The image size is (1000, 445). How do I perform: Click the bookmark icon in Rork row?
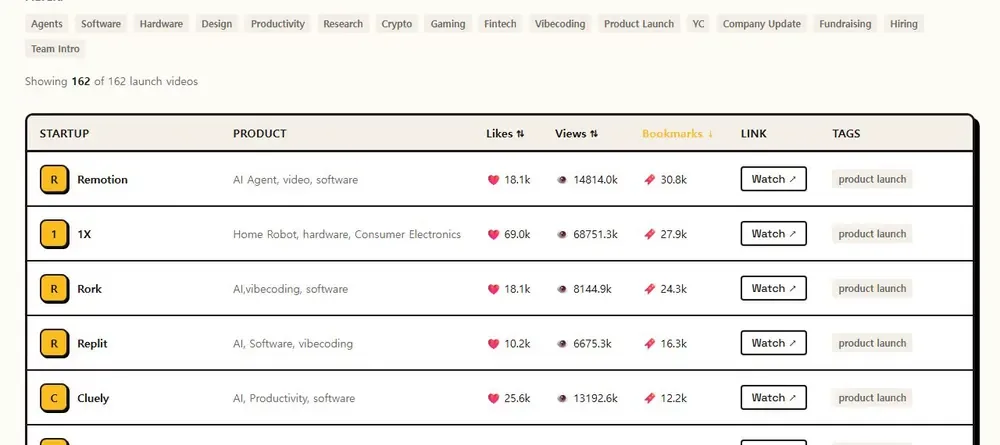[649, 289]
